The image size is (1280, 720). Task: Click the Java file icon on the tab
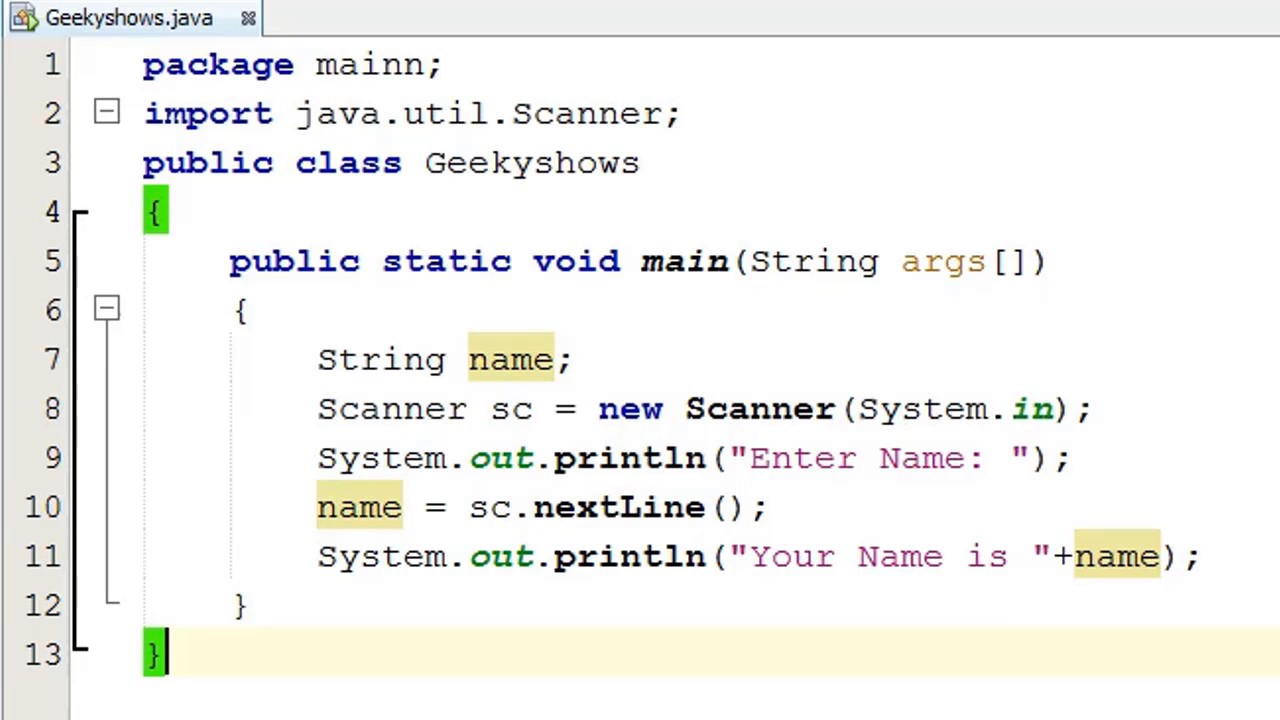[24, 18]
